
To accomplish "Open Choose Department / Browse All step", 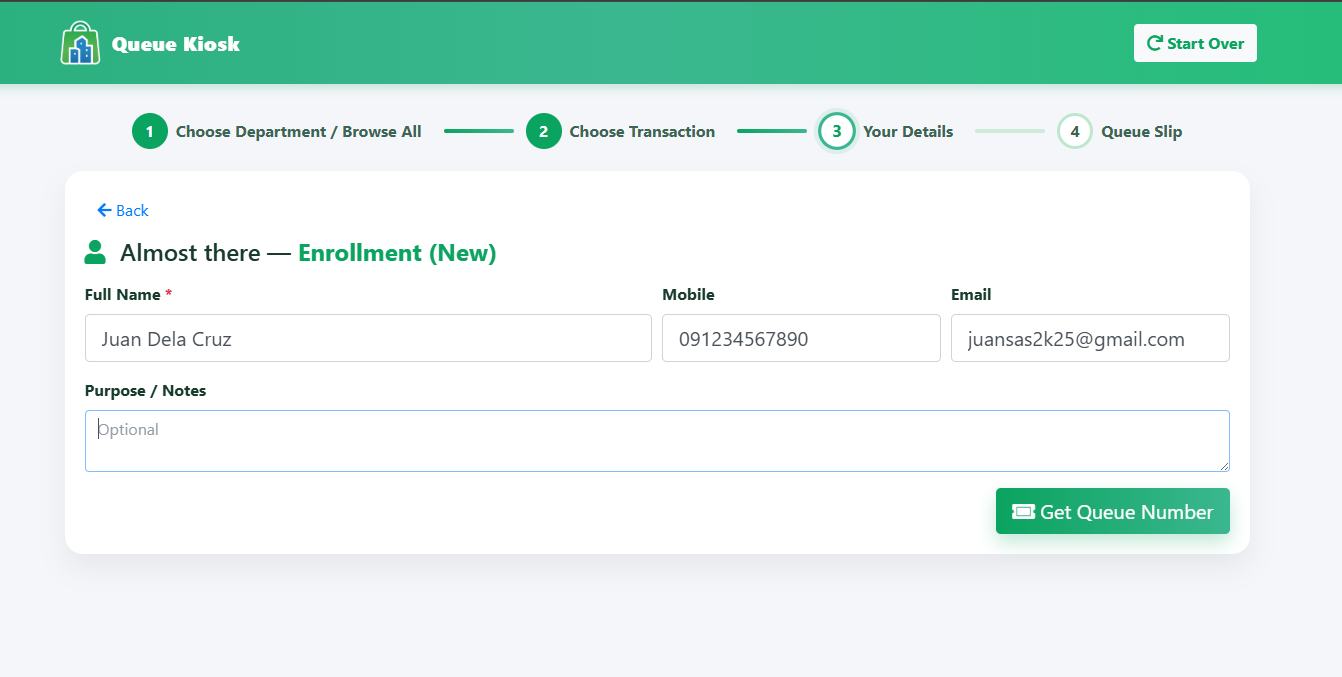I will click(x=299, y=131).
